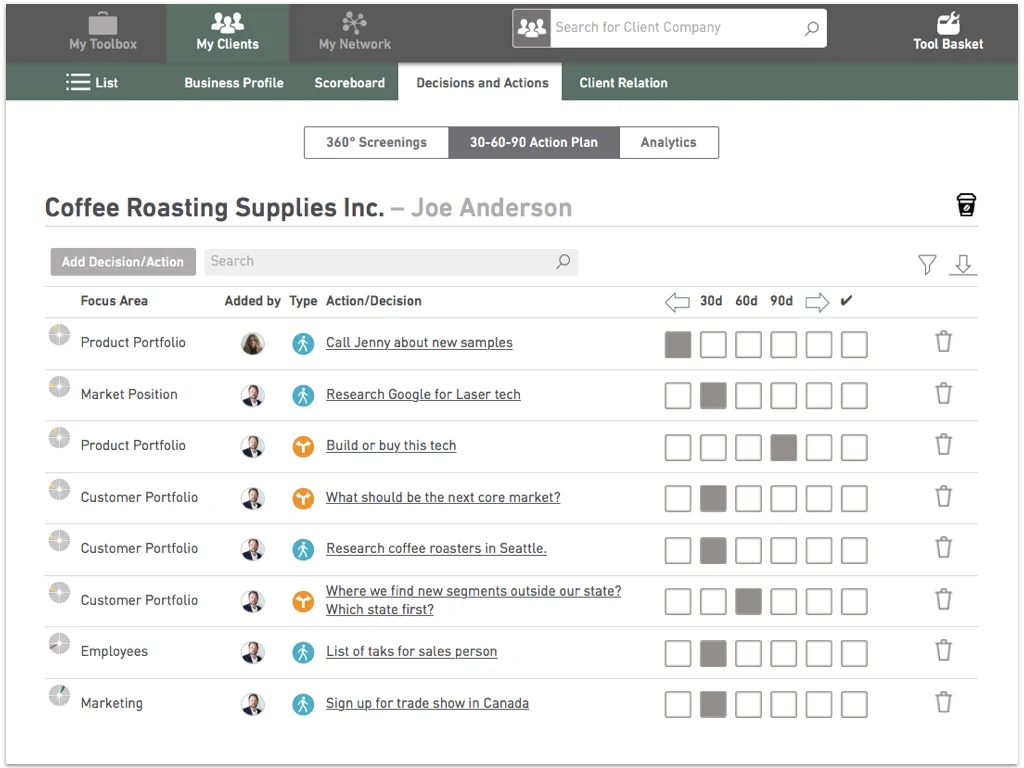The height and width of the screenshot is (768, 1024).
Task: Tick the 60d box for Research Google for Laser tech
Action: click(748, 396)
